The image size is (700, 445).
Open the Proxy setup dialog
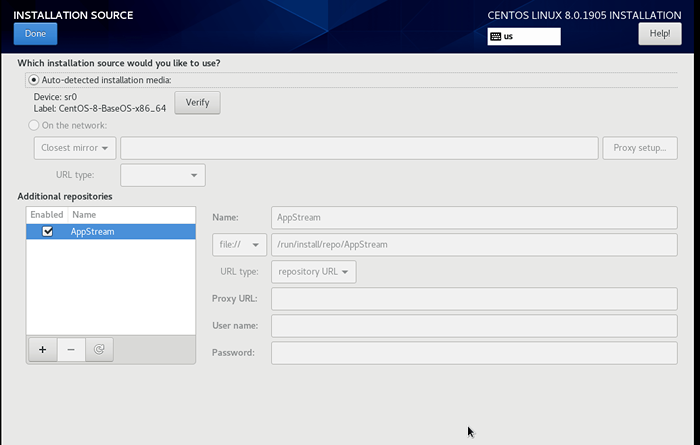tap(640, 148)
